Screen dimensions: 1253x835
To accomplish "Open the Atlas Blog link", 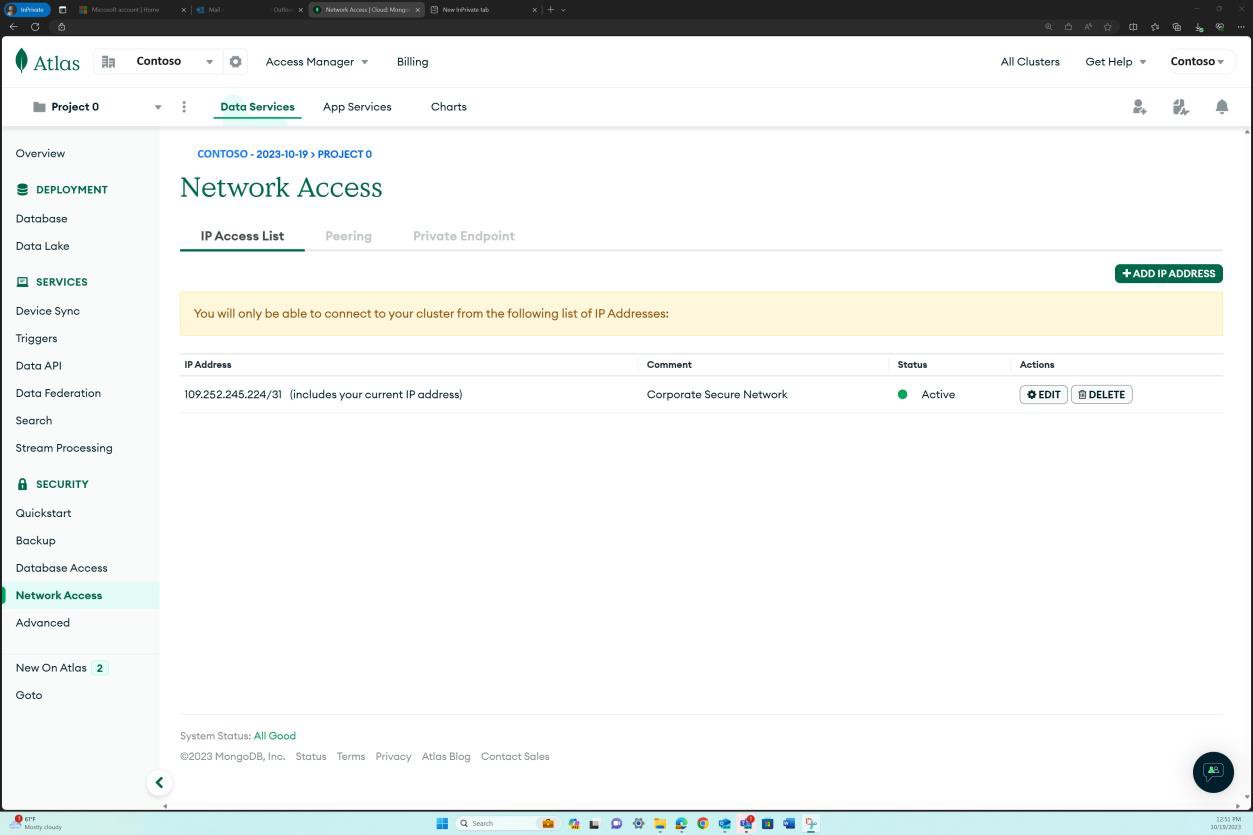I will click(445, 756).
